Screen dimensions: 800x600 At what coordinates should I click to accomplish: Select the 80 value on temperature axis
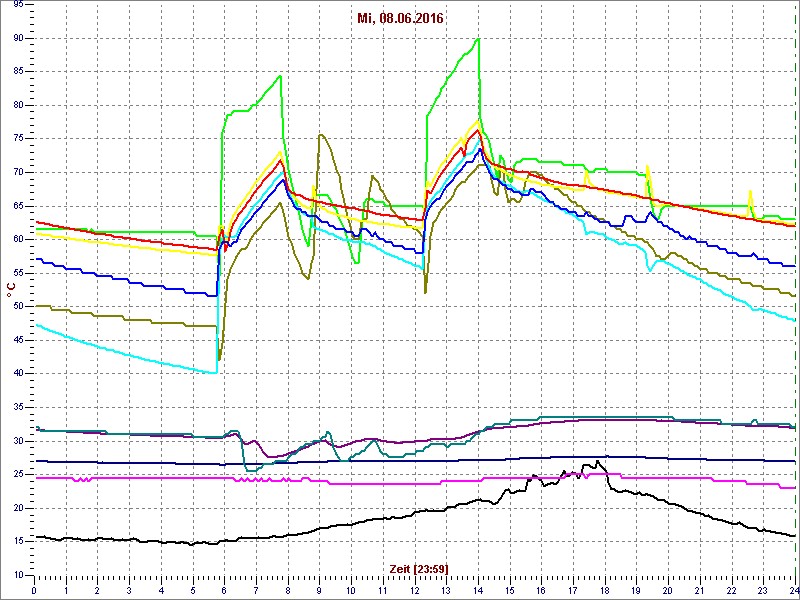(x=16, y=106)
